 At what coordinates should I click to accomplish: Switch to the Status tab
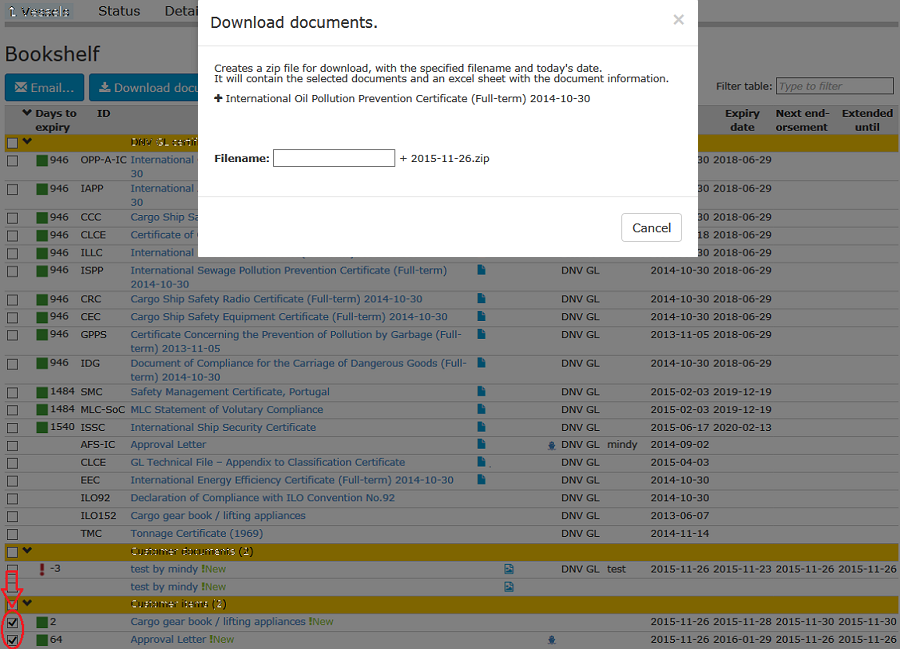pyautogui.click(x=119, y=11)
